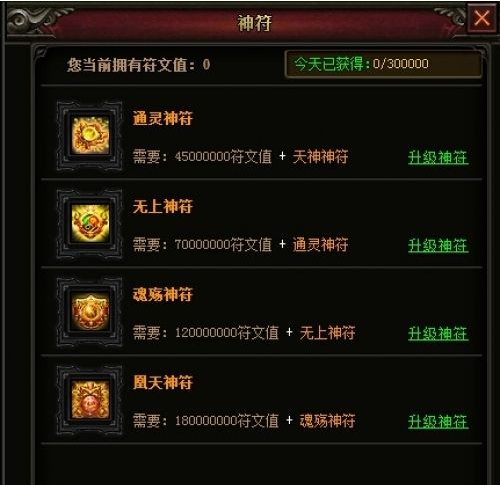The width and height of the screenshot is (500, 485).
Task: Click the 魂殇神符 orange title heading
Action: [x=163, y=294]
